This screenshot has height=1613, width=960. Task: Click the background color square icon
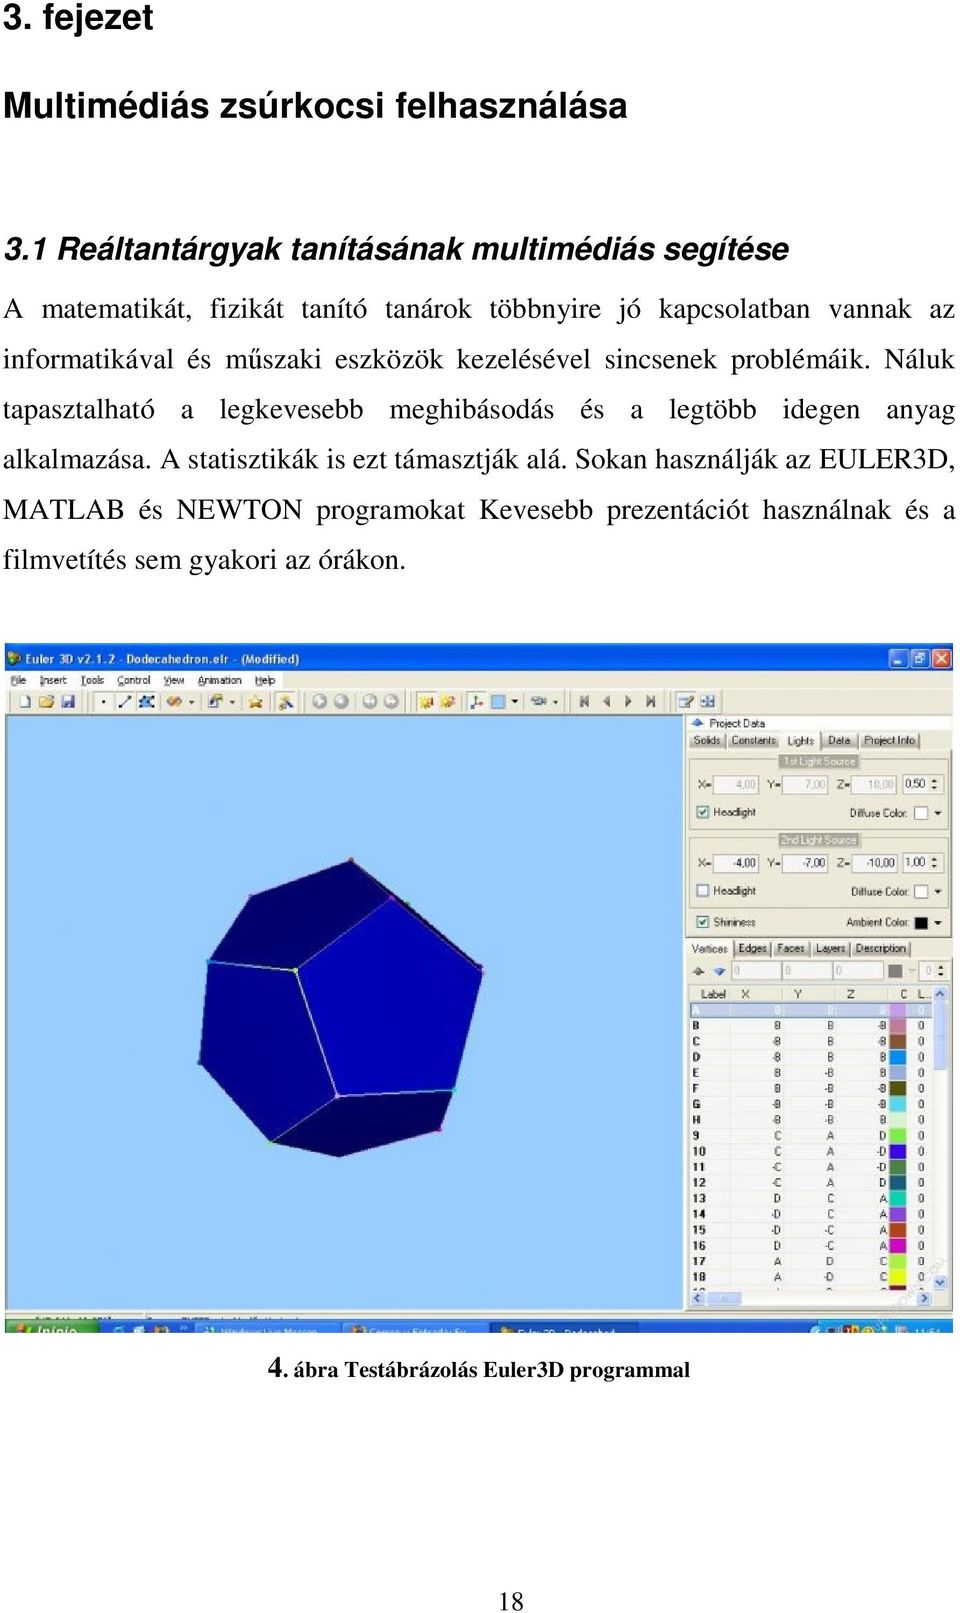click(499, 701)
